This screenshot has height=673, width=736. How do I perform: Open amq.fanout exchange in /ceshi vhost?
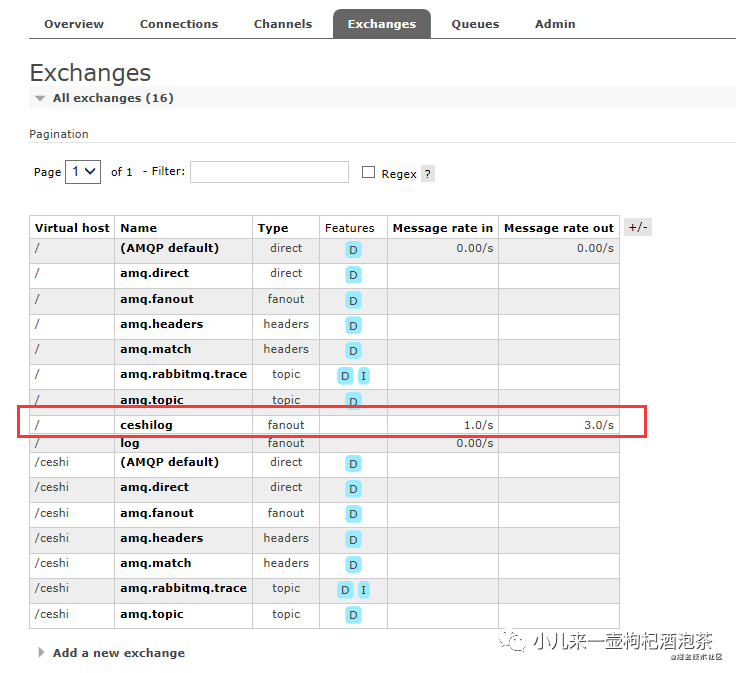[x=157, y=513]
